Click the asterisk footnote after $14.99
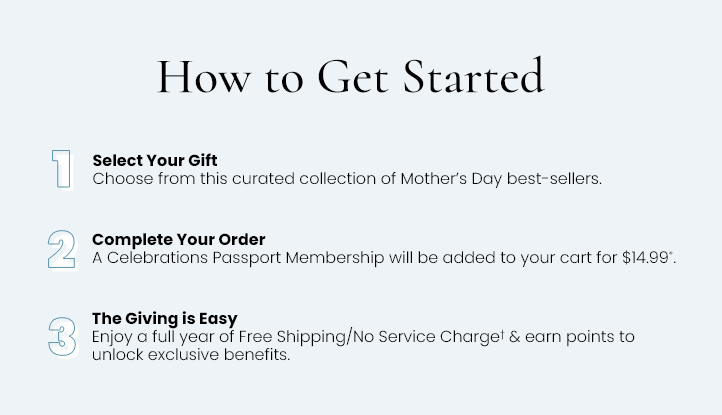The width and height of the screenshot is (722, 415). tap(670, 253)
